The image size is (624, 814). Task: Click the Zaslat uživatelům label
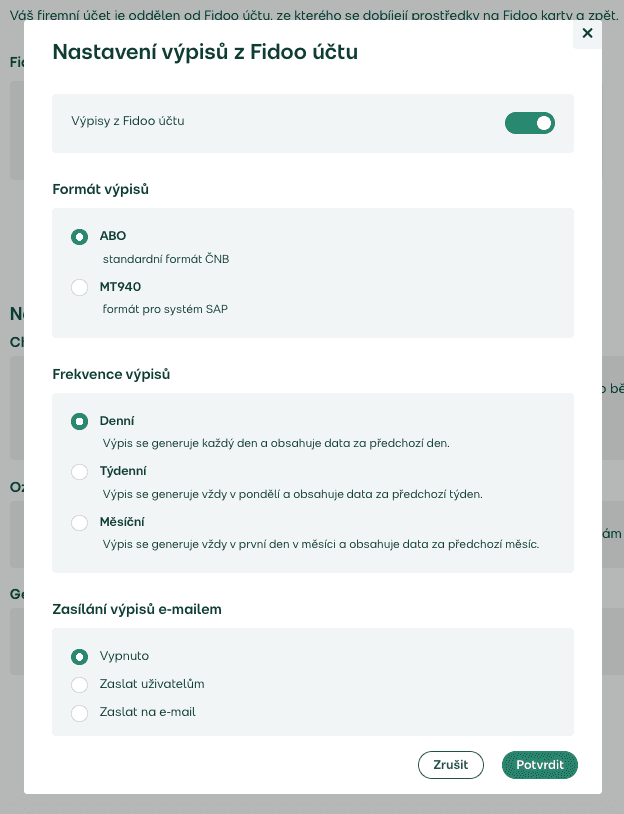tap(152, 684)
